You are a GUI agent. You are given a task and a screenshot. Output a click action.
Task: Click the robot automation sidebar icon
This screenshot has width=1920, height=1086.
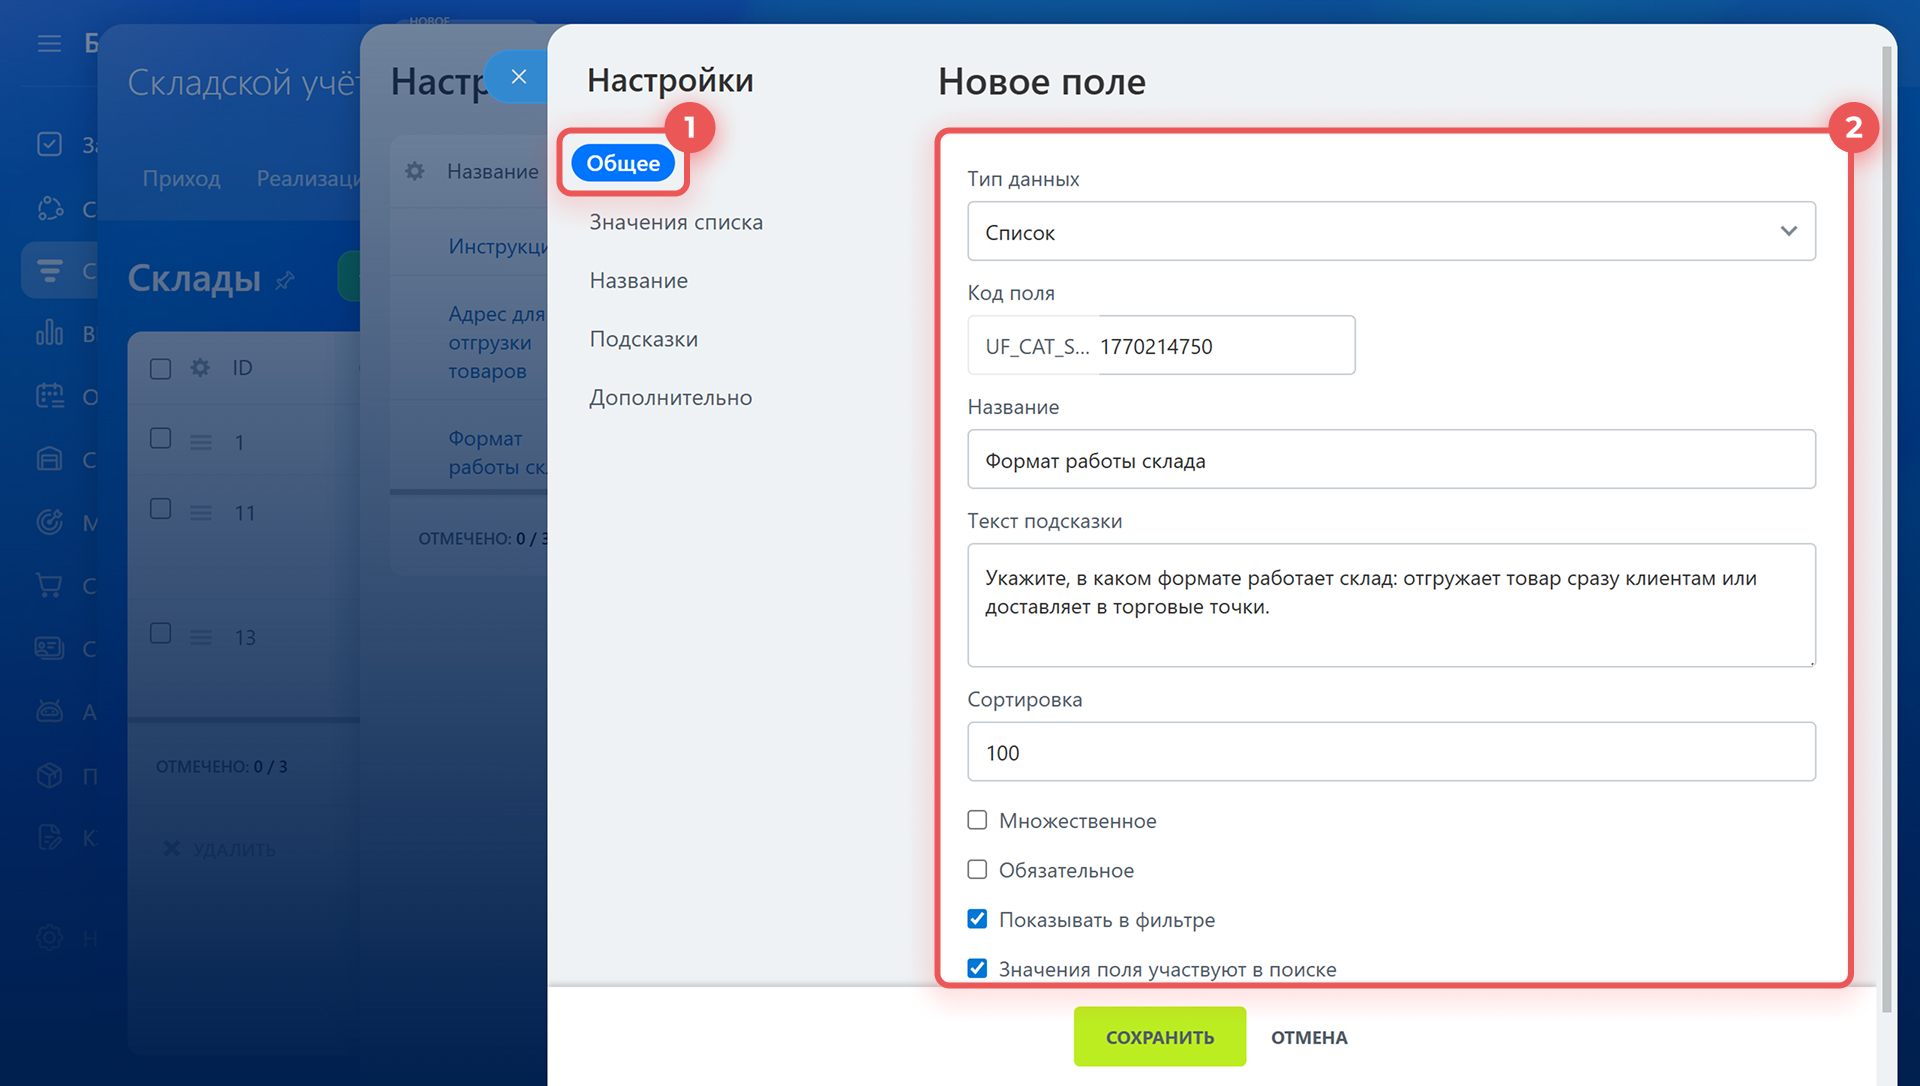[x=49, y=711]
